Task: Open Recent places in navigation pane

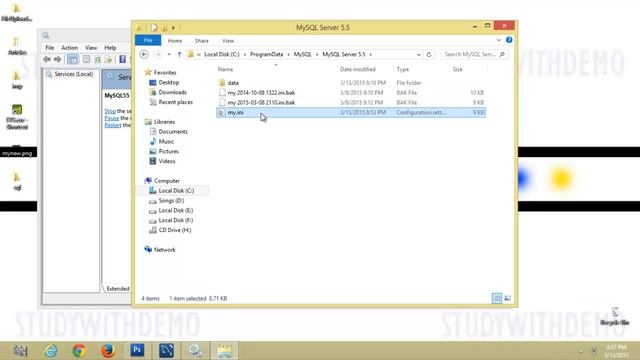Action: pos(176,102)
